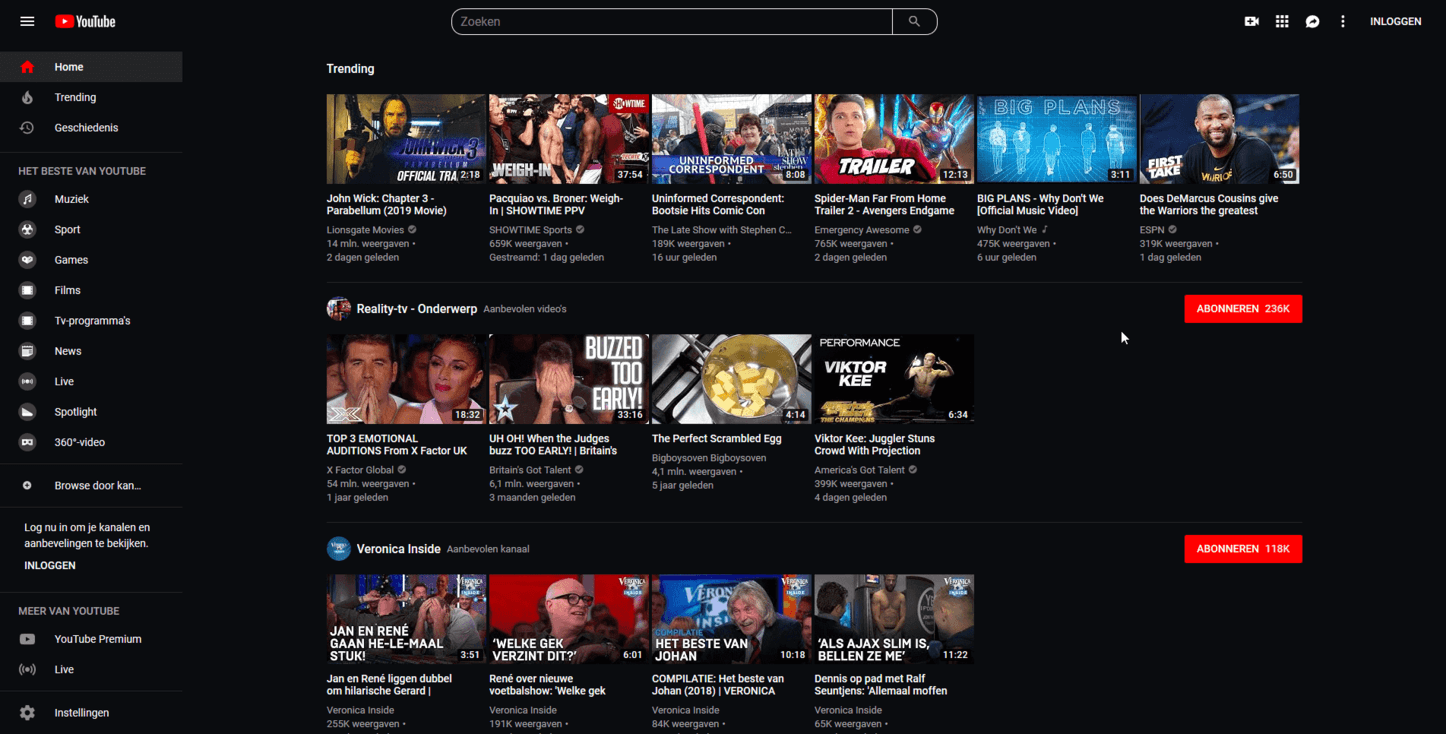Click the YouTube logo
Screen dimensions: 1446x734
[85, 21]
